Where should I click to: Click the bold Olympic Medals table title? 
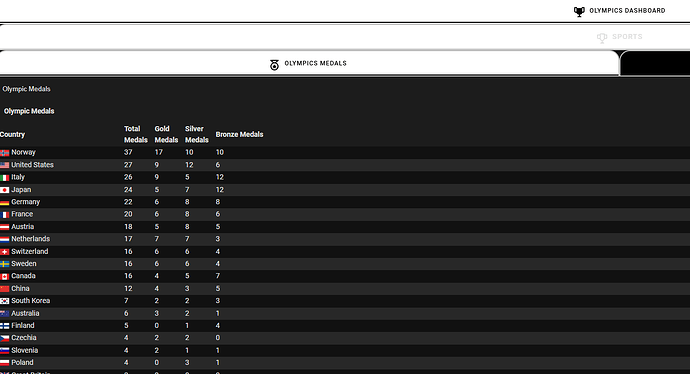click(29, 111)
